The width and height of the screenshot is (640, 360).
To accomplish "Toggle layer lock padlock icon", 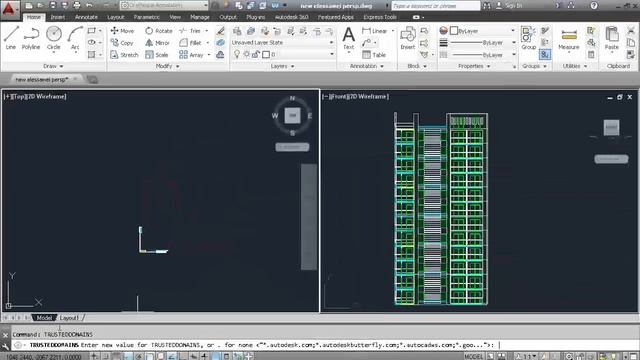I will click(256, 54).
